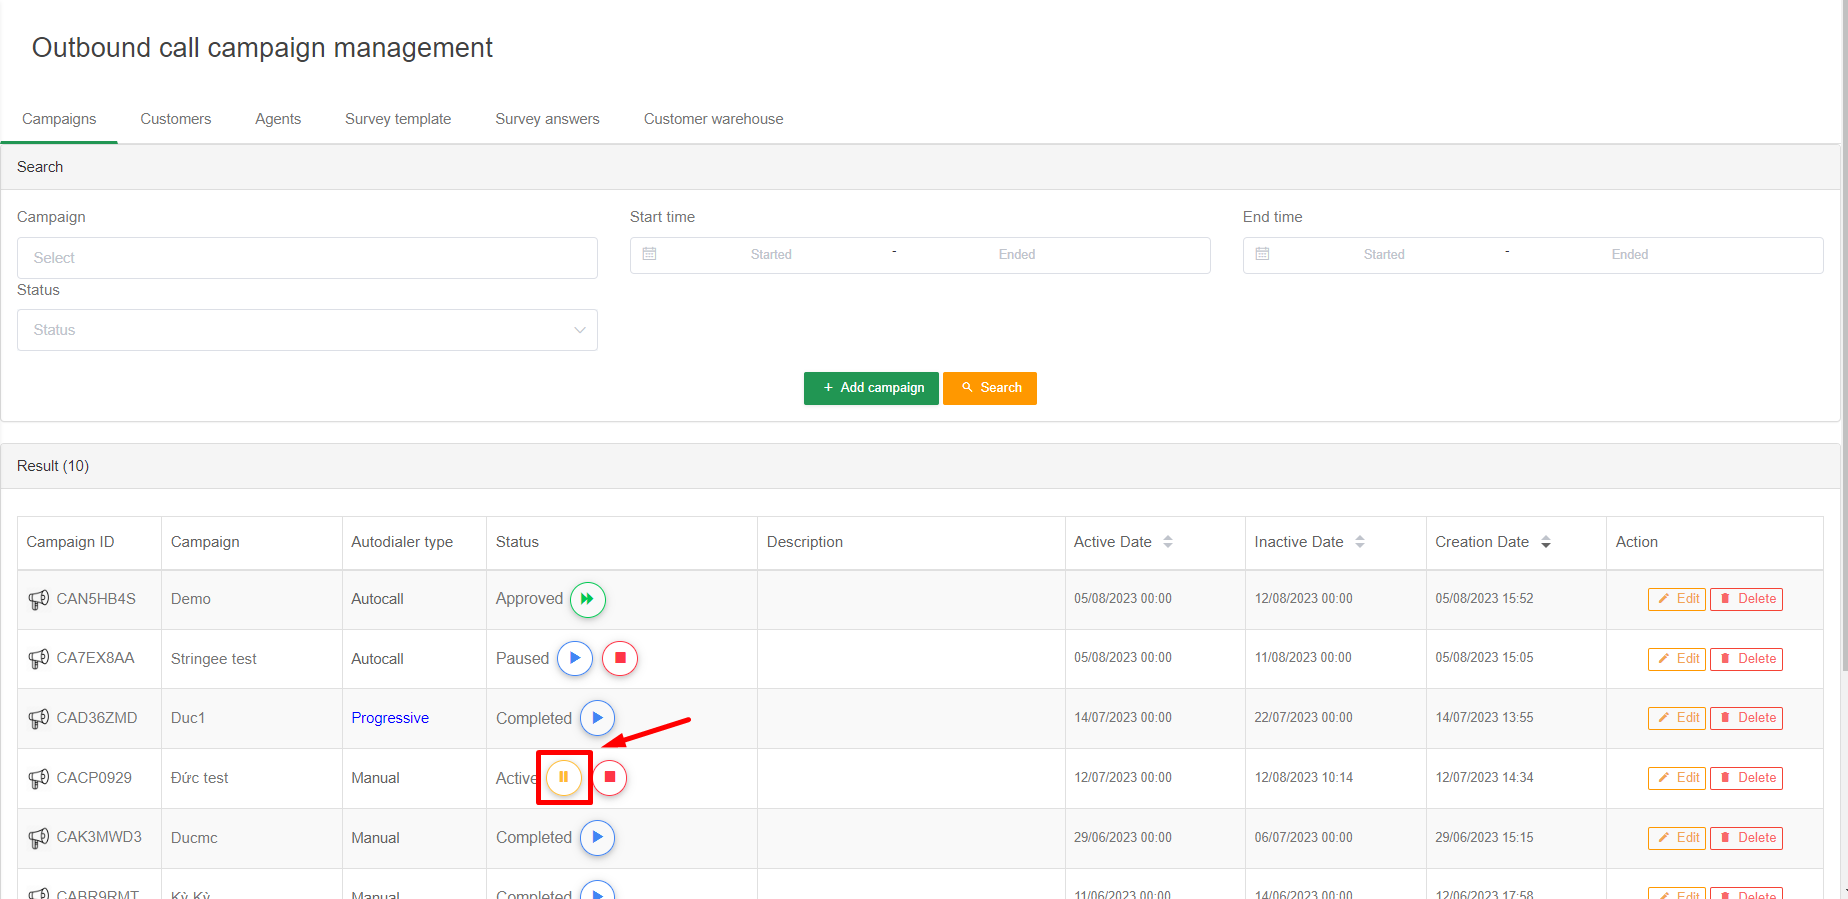Start the approved Demo campaign
The width and height of the screenshot is (1848, 899).
coord(588,599)
